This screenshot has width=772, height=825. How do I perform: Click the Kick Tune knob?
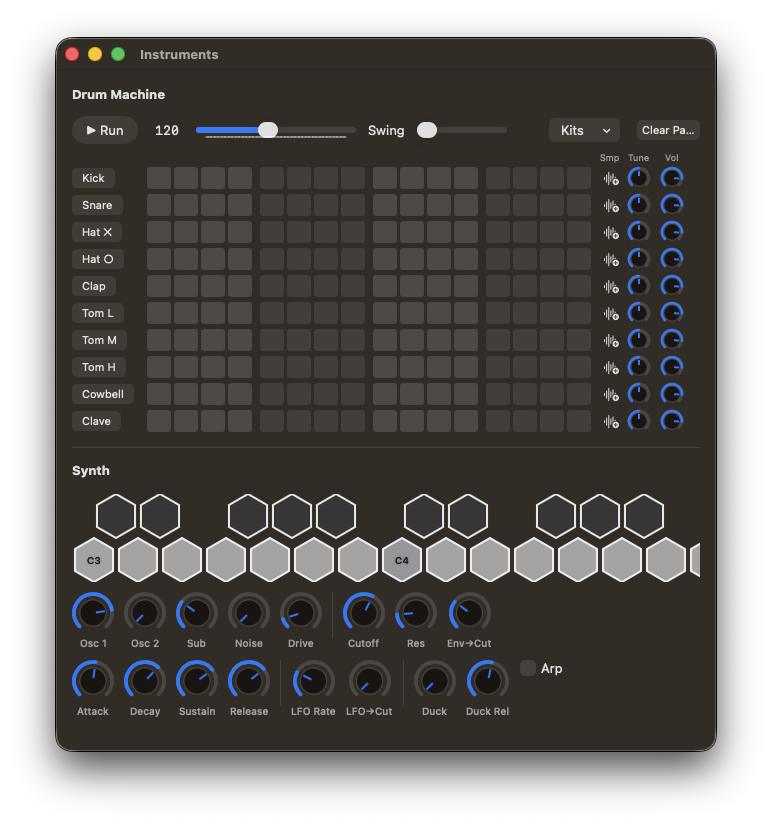coord(638,178)
